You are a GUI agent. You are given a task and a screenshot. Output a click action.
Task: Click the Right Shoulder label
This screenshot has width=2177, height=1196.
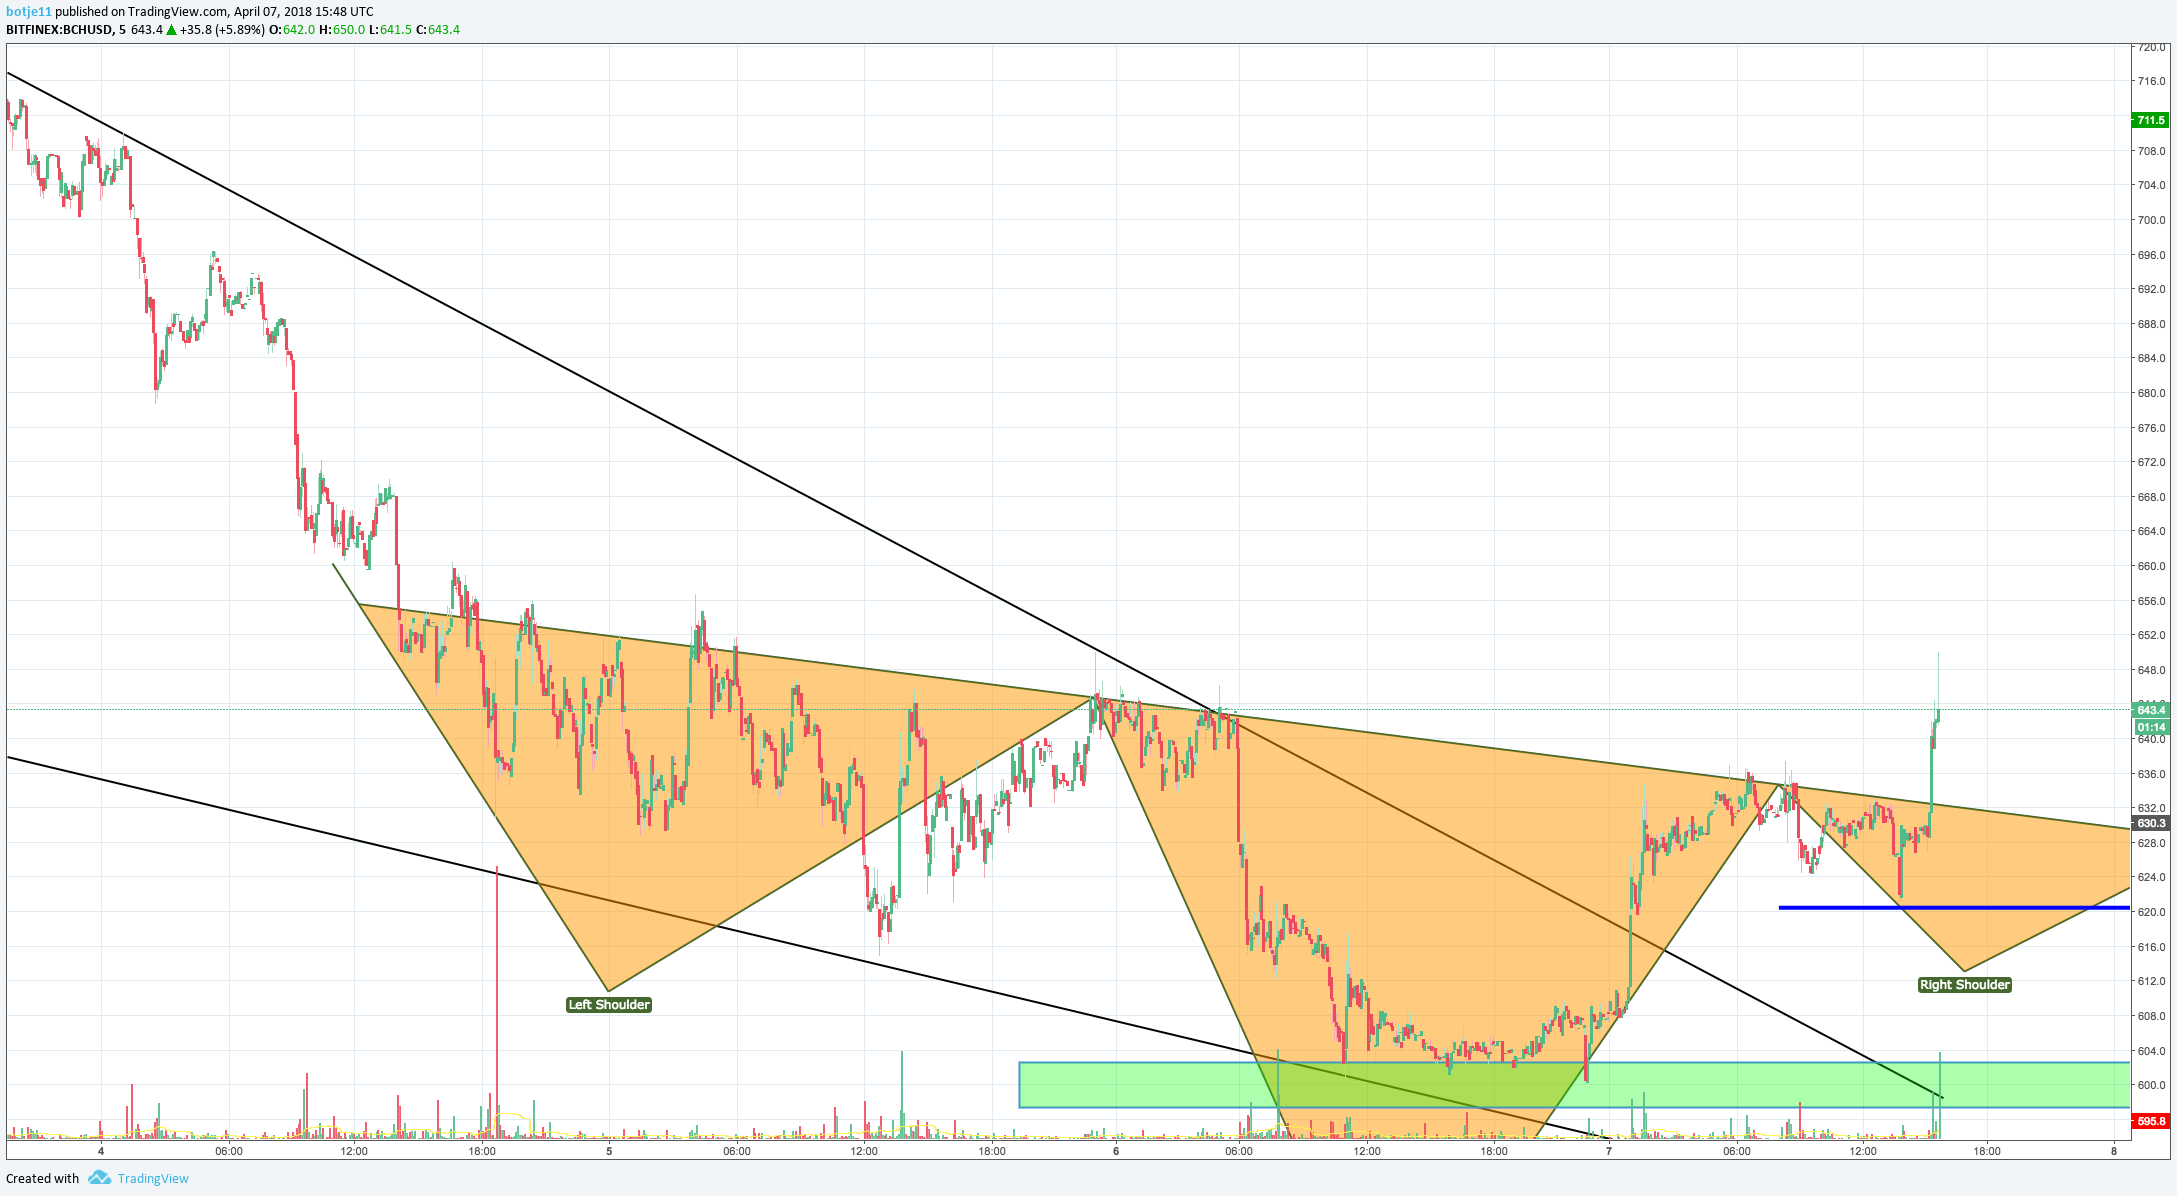pyautogui.click(x=1964, y=985)
